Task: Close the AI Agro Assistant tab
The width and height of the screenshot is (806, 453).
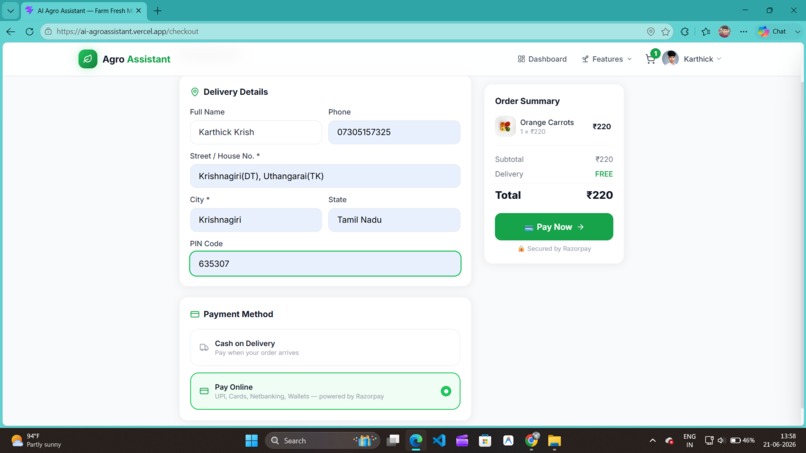Action: (138, 10)
